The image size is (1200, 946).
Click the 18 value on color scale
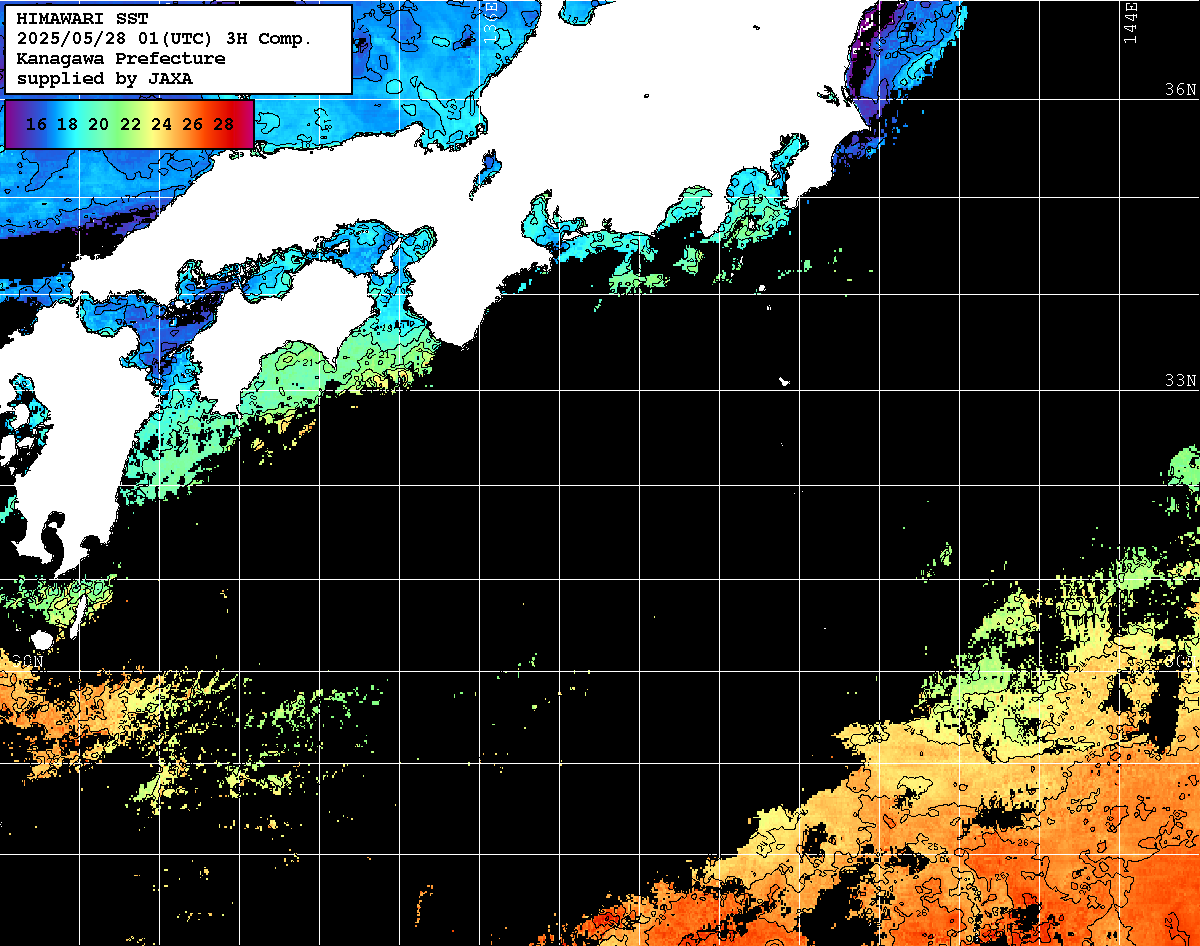click(x=67, y=124)
